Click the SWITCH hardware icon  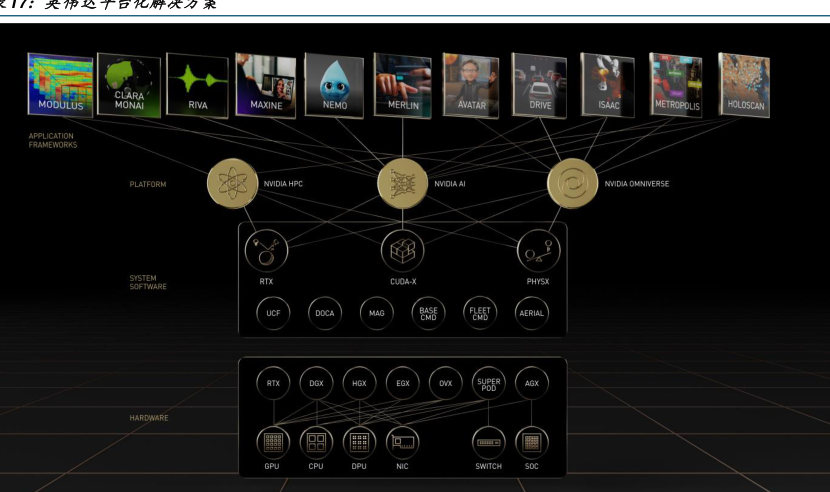pyautogui.click(x=489, y=442)
